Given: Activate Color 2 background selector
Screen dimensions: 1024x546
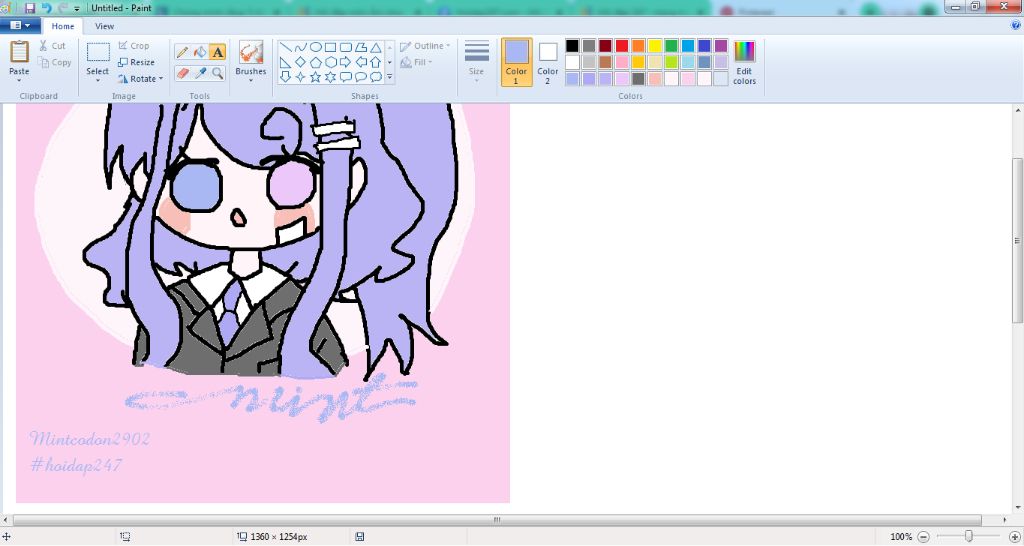Looking at the screenshot, I should [x=547, y=62].
